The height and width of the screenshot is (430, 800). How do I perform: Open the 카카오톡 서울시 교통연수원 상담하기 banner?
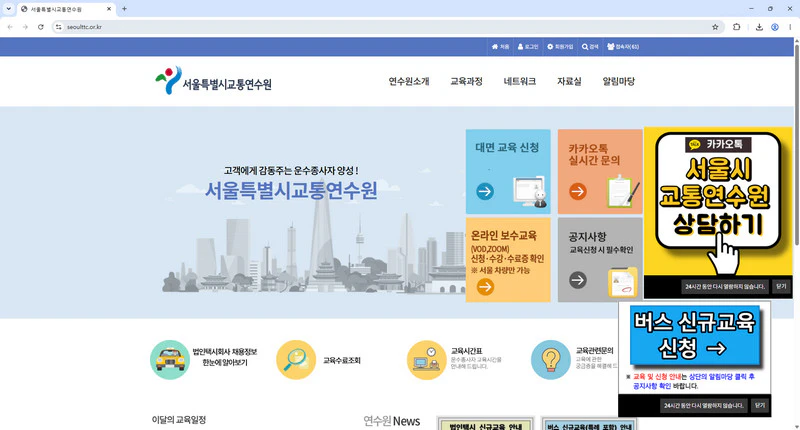tap(718, 201)
